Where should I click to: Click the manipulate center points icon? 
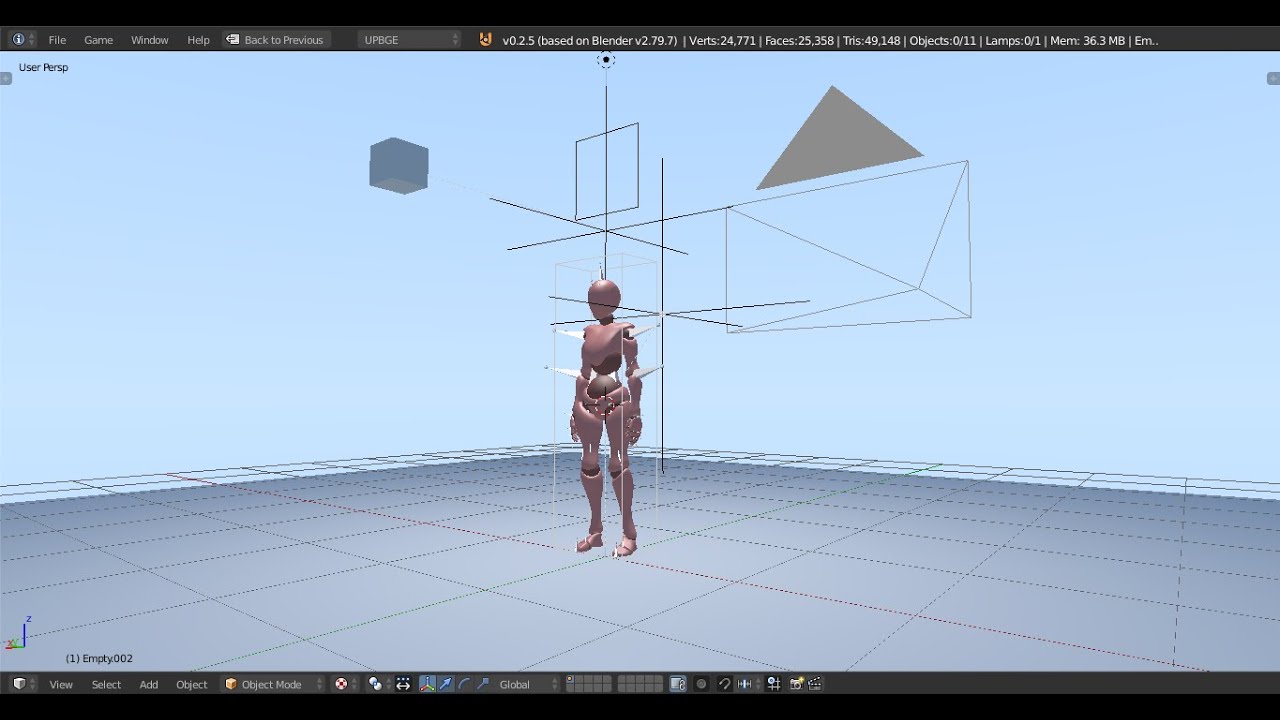[403, 684]
